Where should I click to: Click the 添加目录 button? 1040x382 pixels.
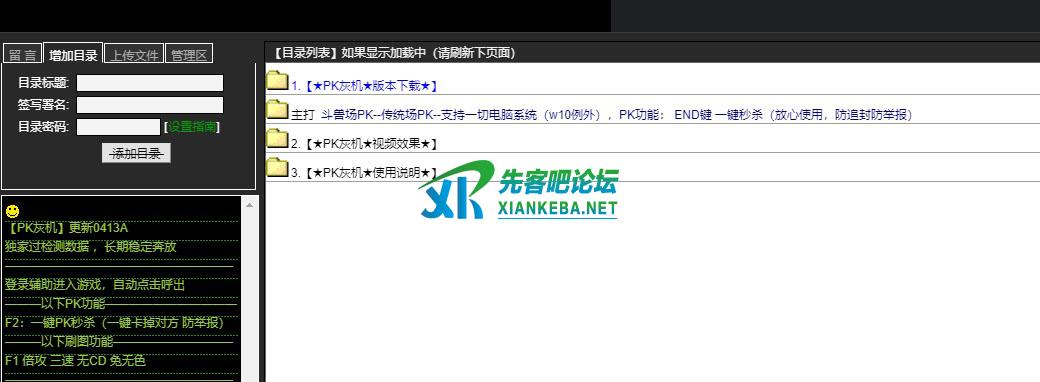pyautogui.click(x=136, y=153)
